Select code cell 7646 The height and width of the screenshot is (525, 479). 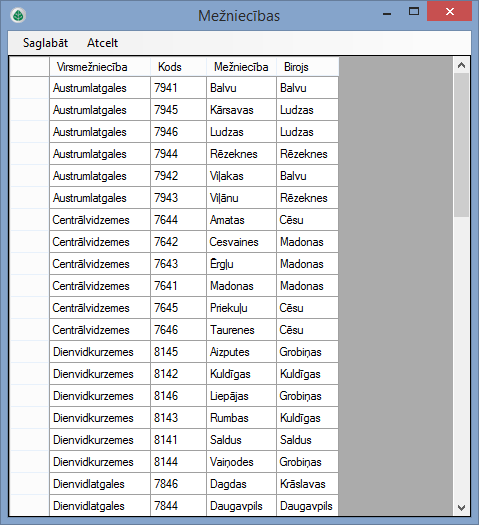[x=178, y=330]
